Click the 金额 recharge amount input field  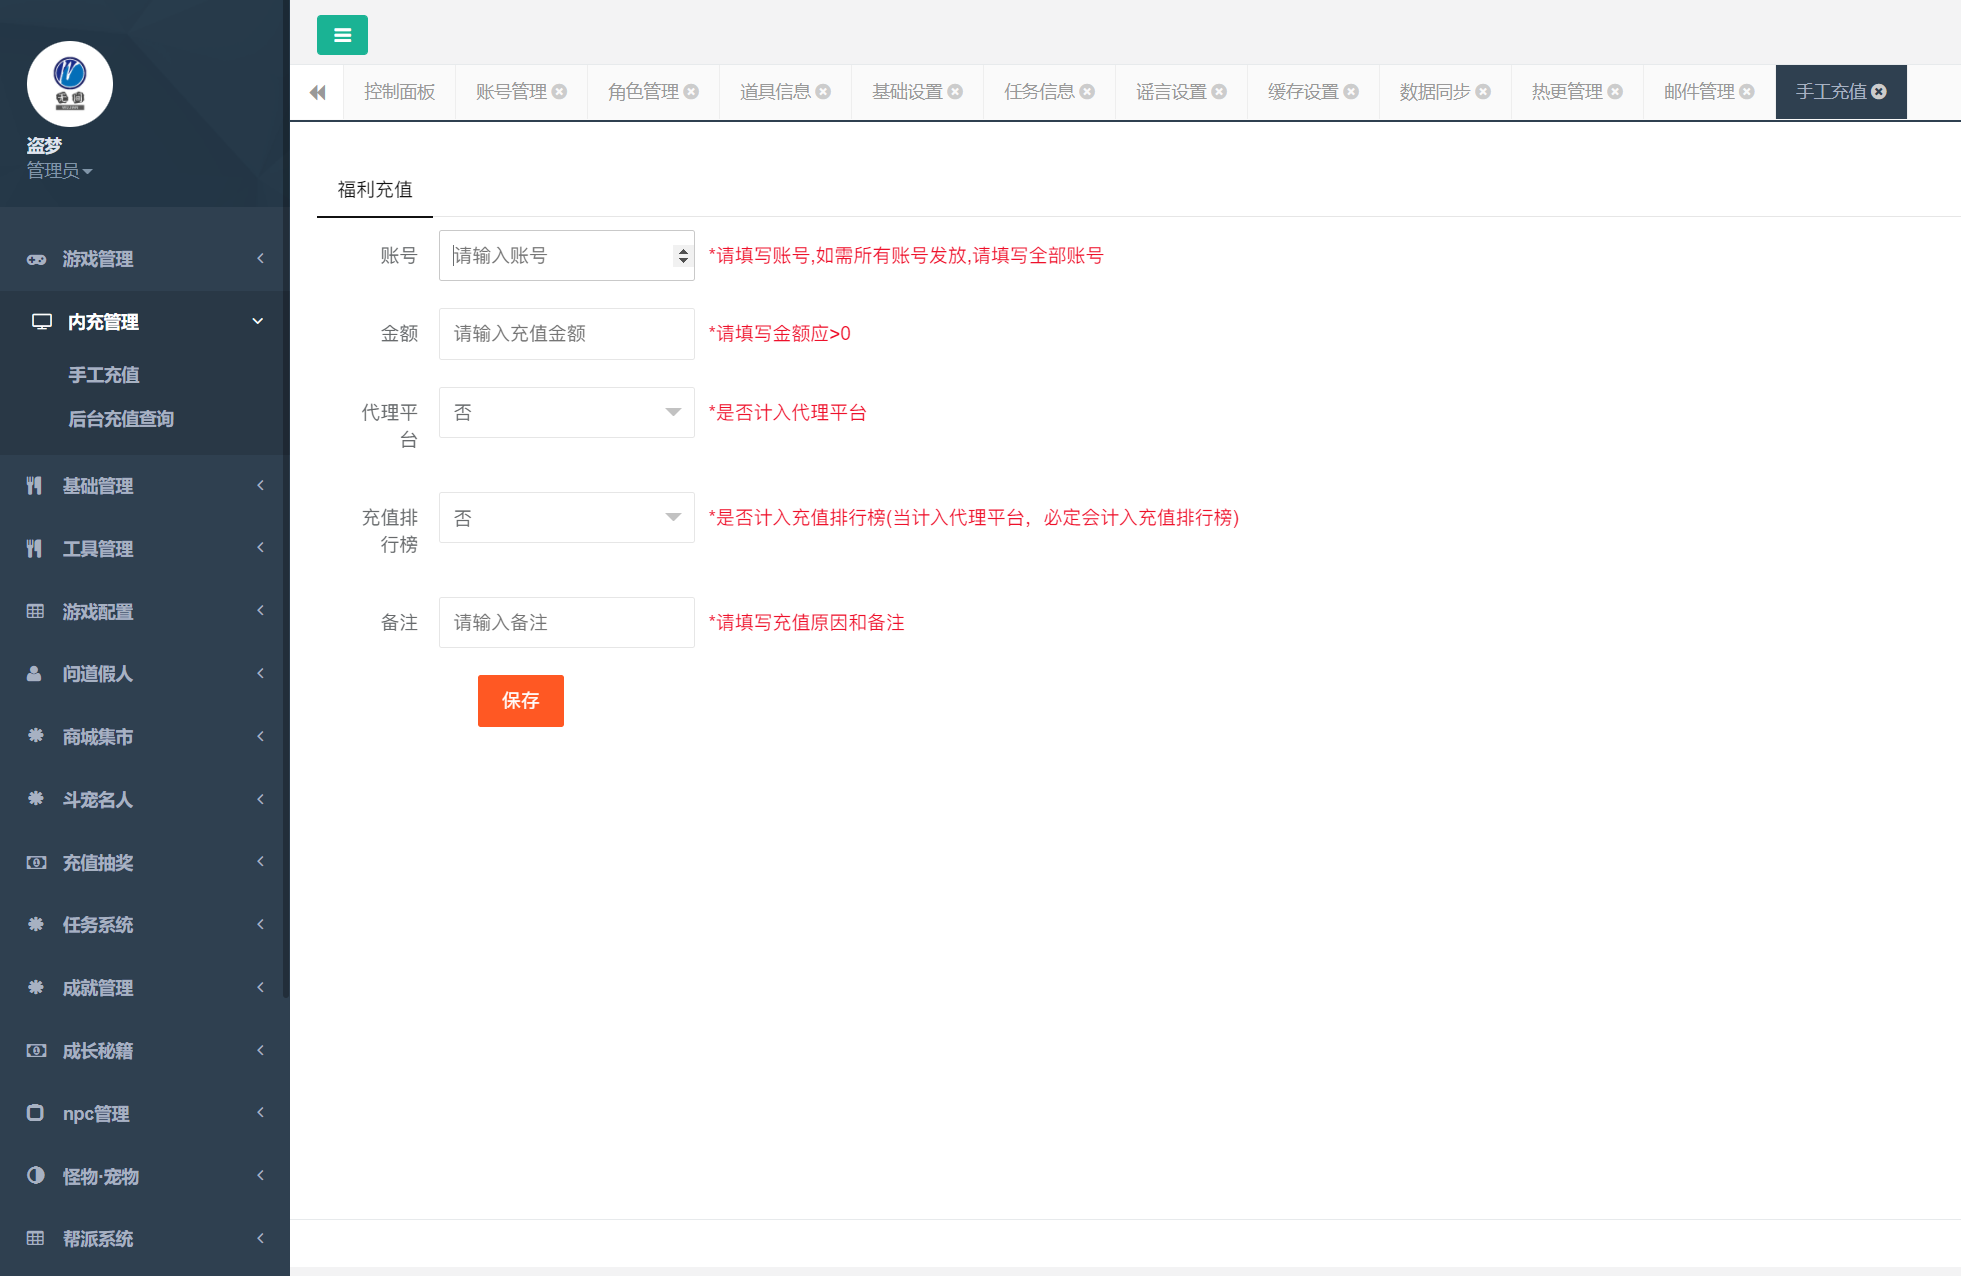coord(566,334)
